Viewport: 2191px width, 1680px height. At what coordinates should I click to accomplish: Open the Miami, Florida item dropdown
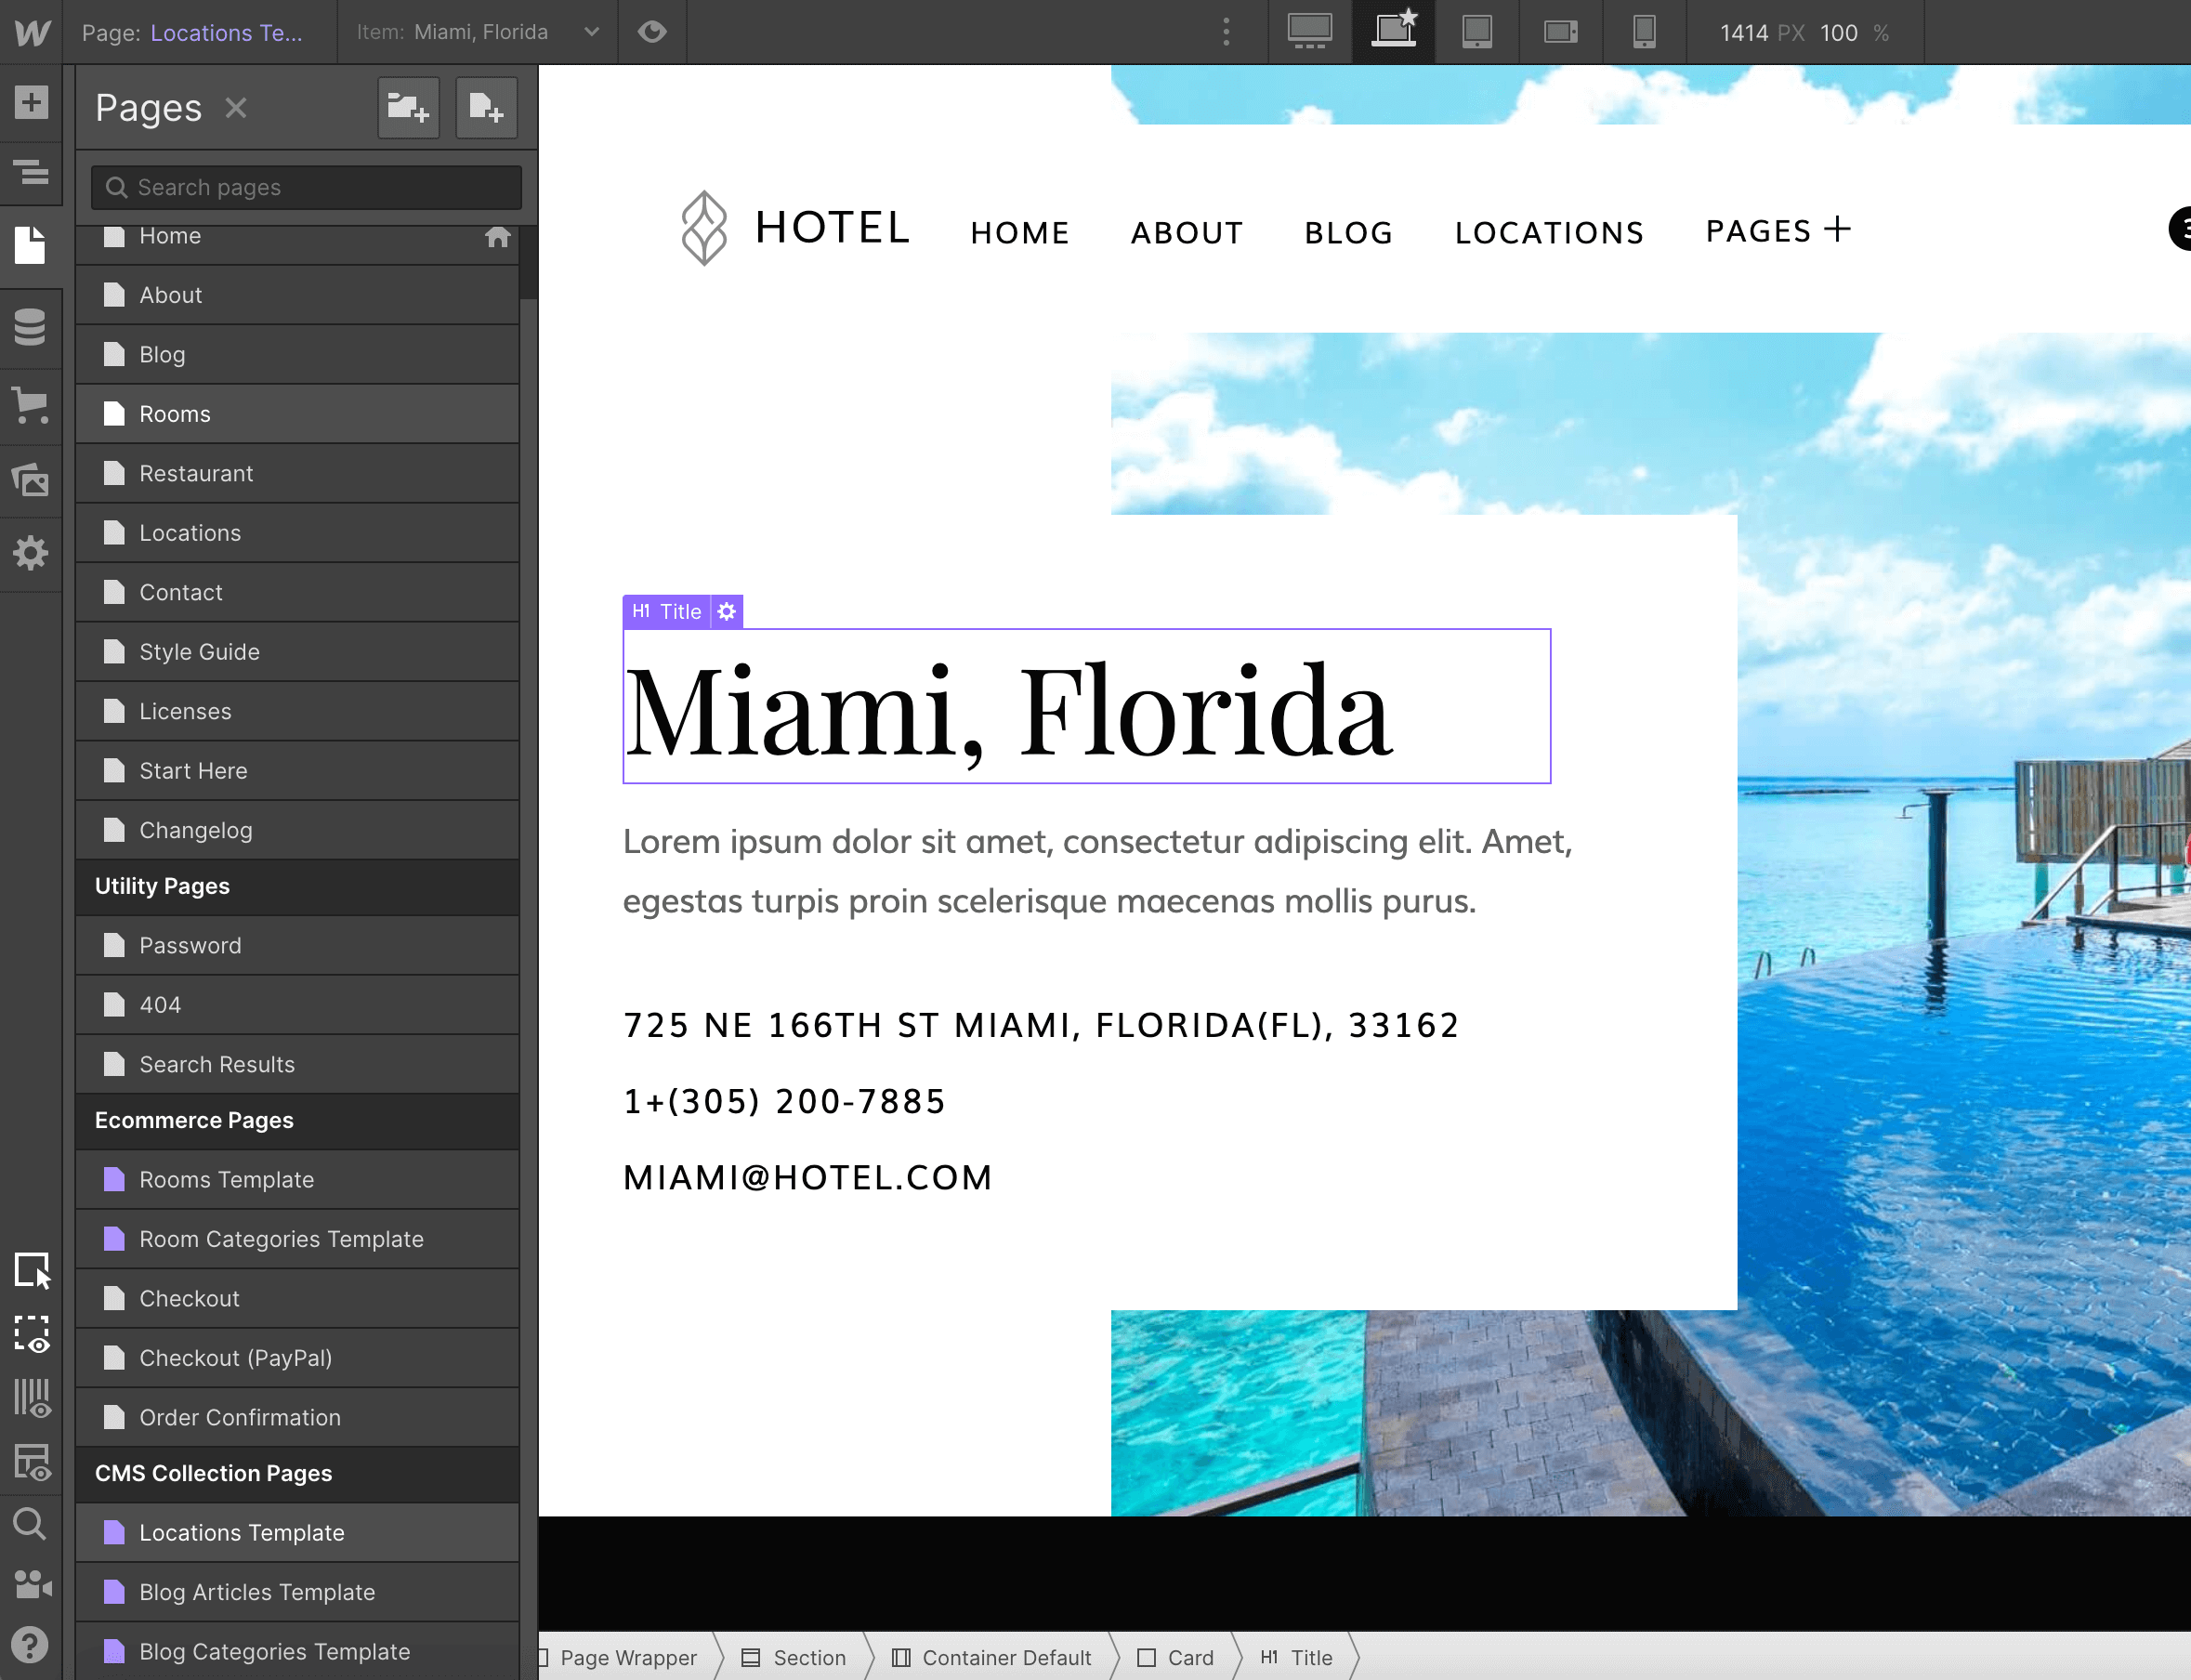(592, 32)
